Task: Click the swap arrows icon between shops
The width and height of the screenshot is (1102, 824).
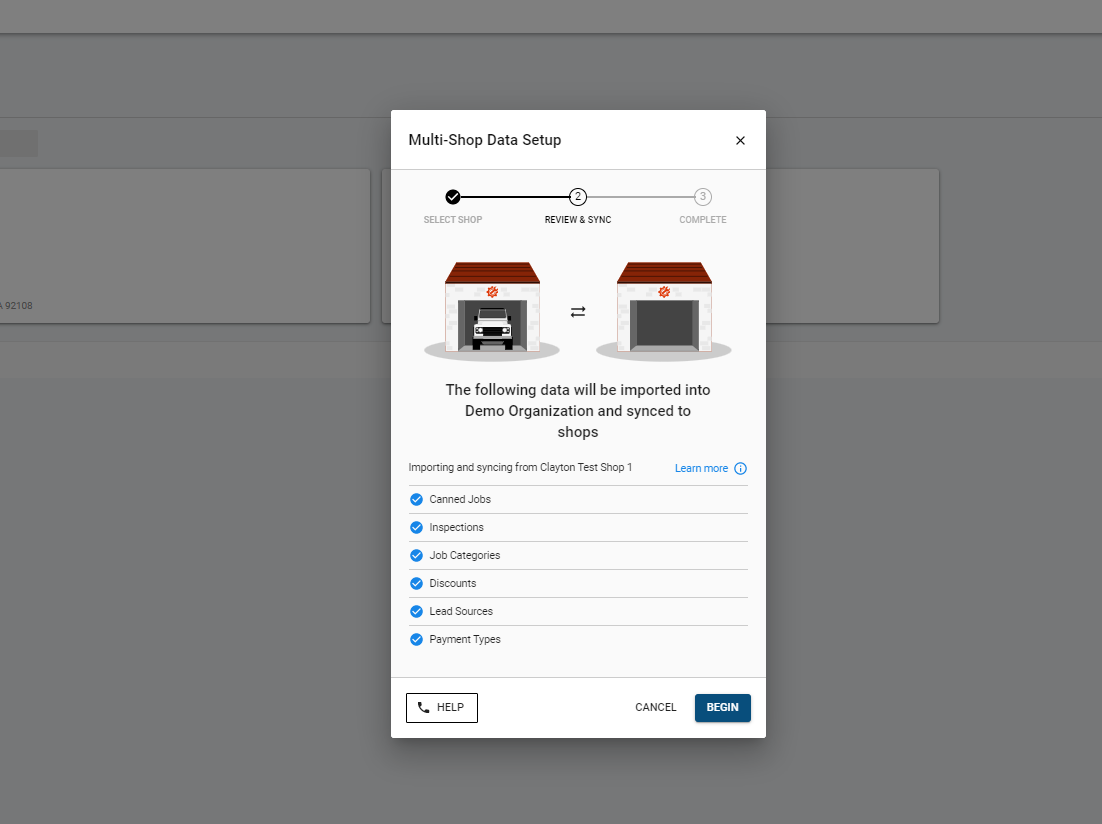Action: point(578,311)
